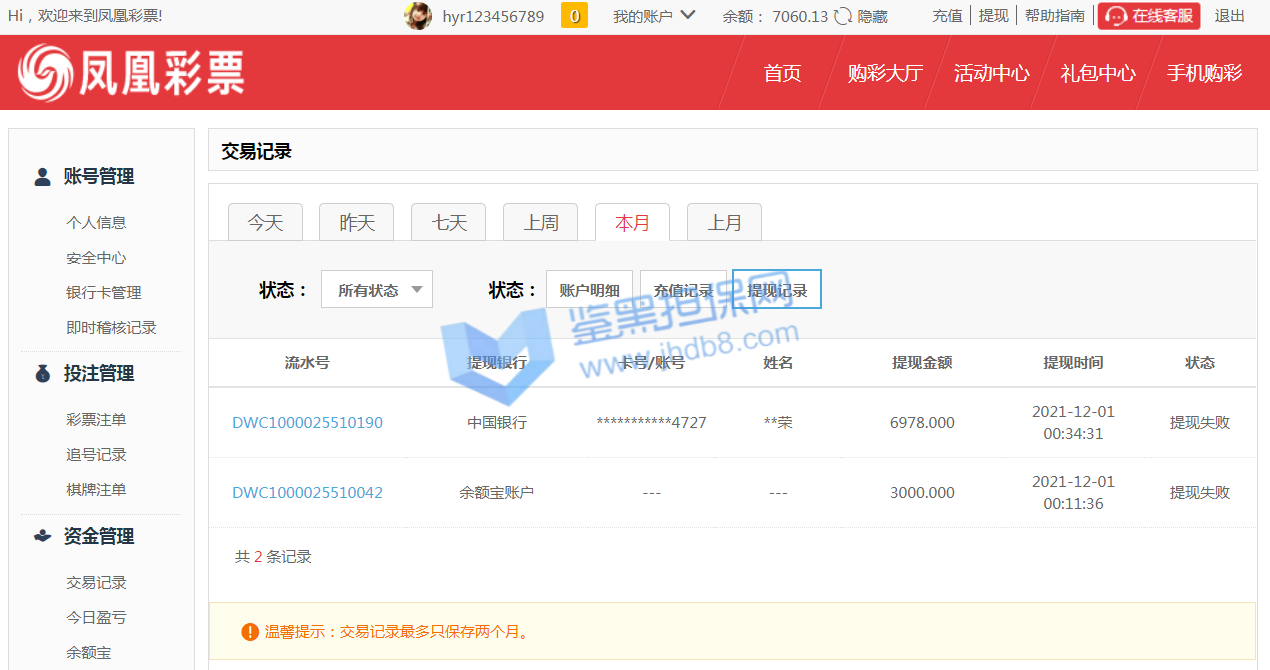Switch to the 今天 tab
The width and height of the screenshot is (1270, 670).
click(x=265, y=222)
